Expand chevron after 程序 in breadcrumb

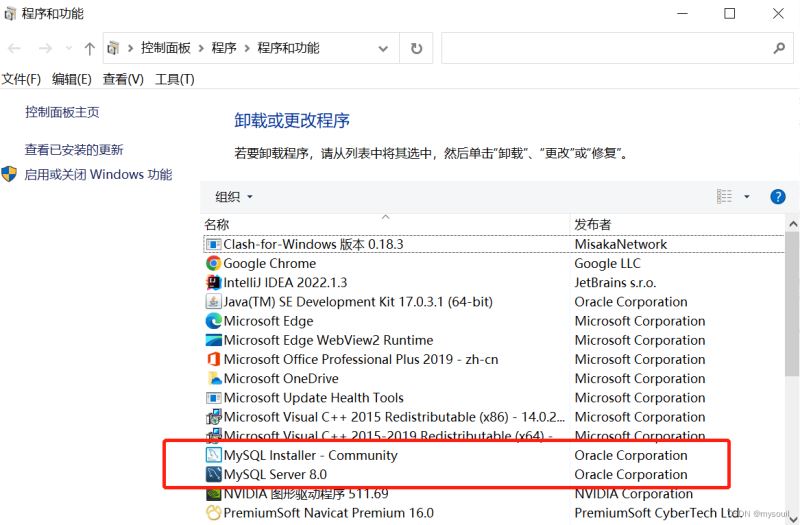click(x=247, y=48)
